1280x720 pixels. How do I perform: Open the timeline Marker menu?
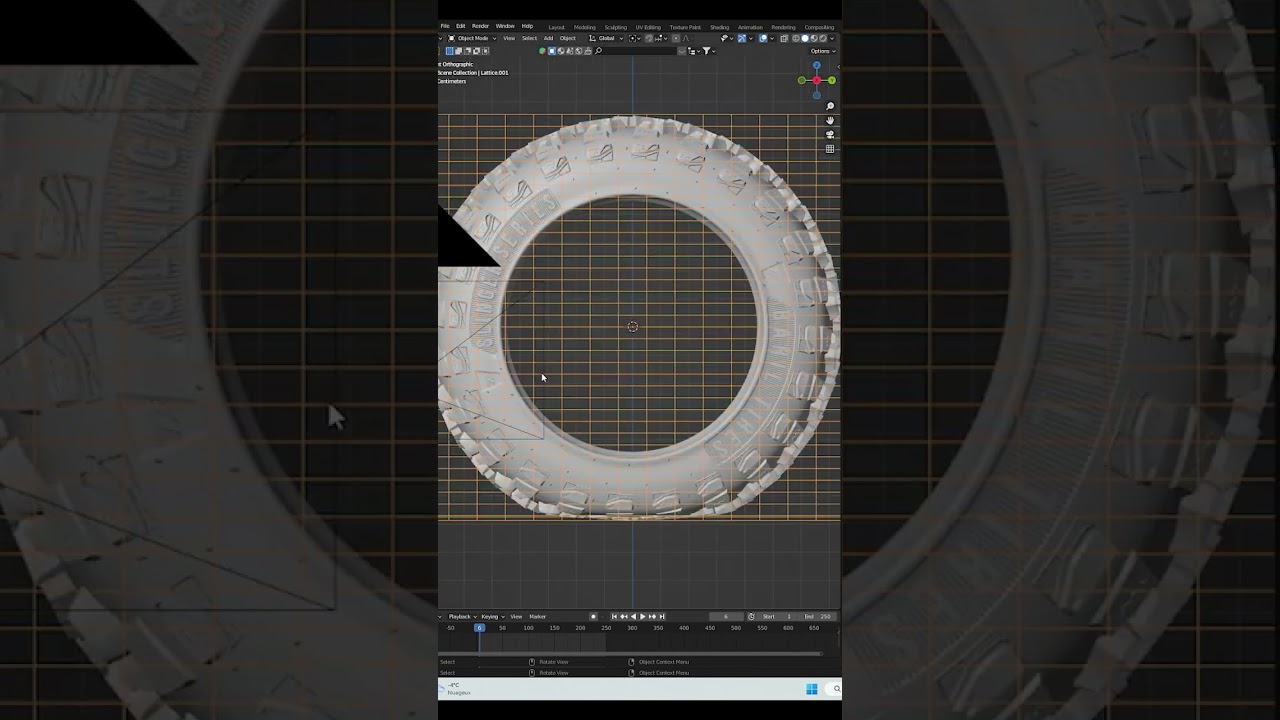(537, 616)
